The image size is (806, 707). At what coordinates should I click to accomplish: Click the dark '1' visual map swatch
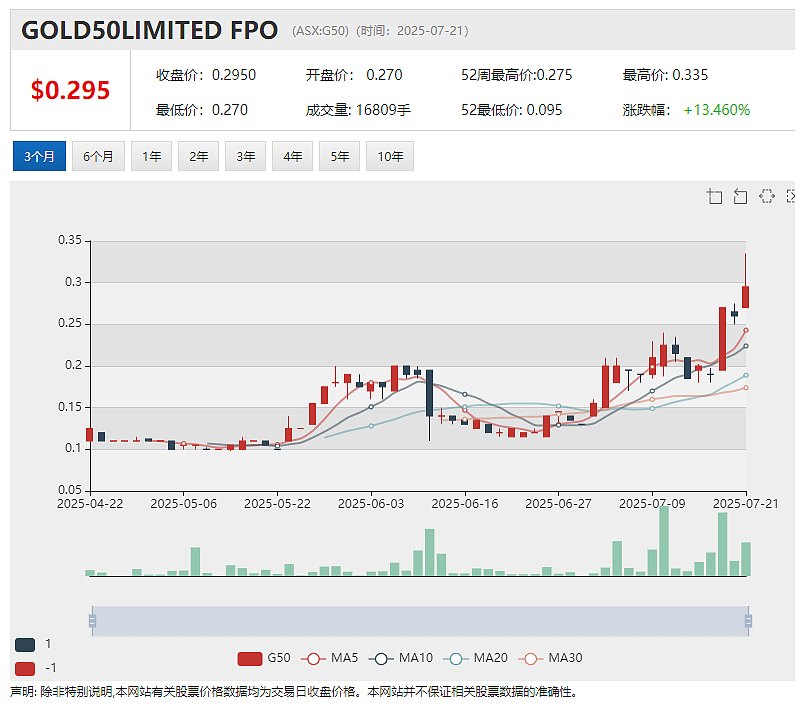tap(25, 644)
